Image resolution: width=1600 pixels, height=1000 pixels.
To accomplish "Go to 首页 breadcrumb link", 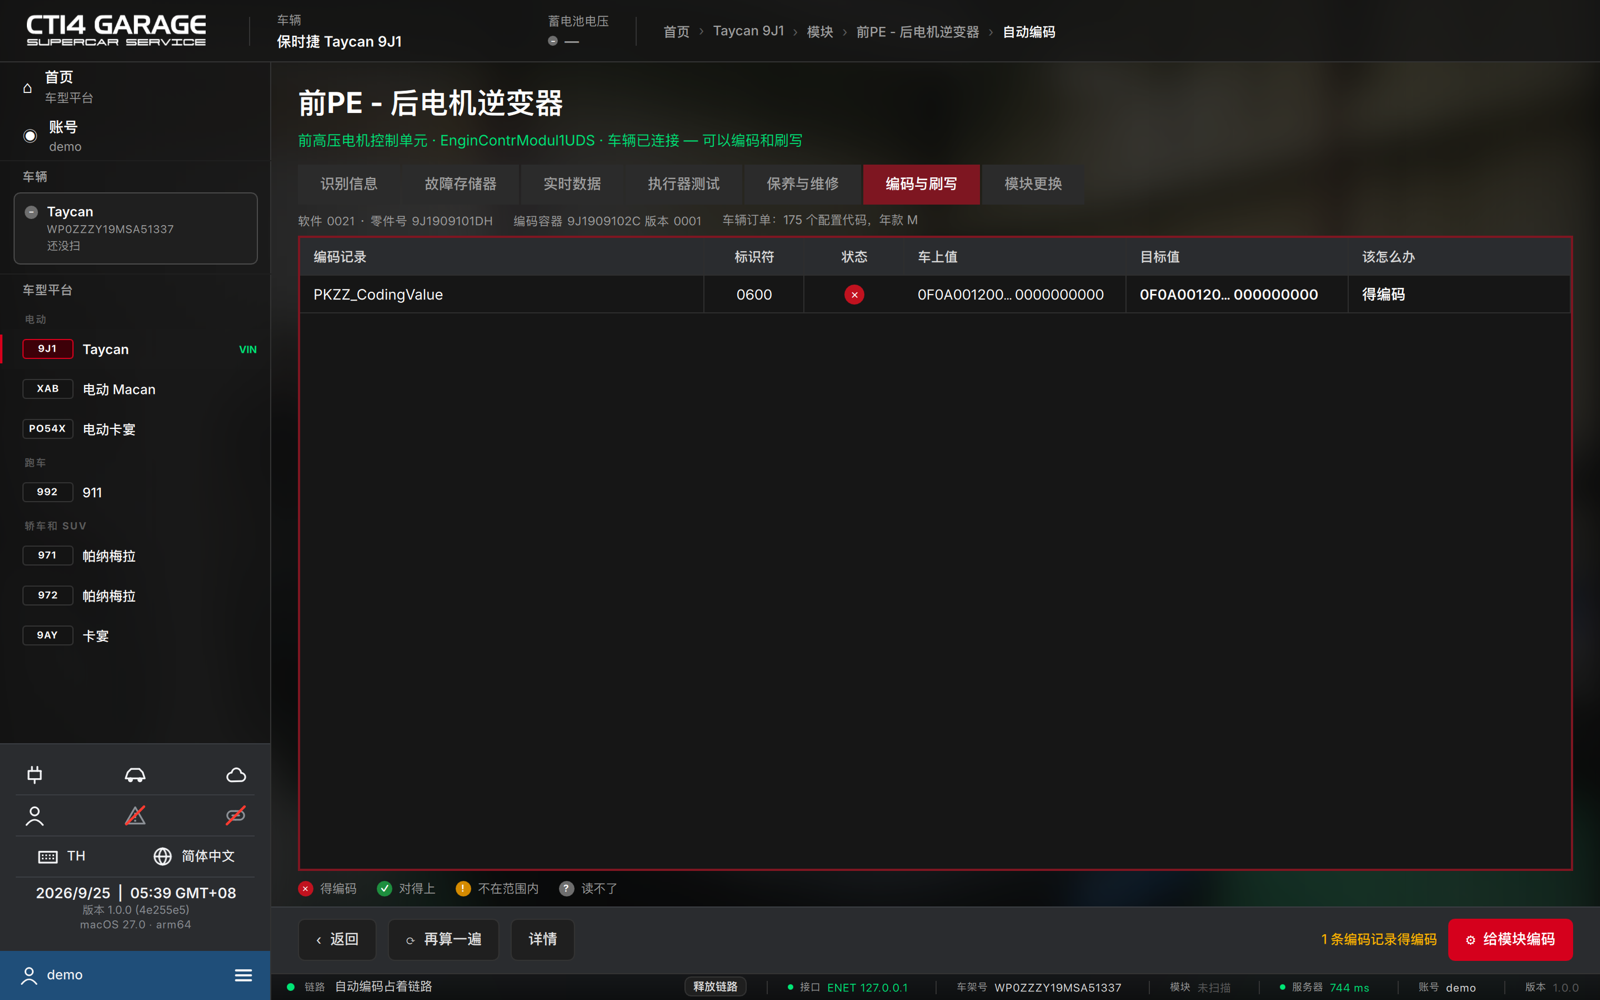I will pyautogui.click(x=677, y=32).
